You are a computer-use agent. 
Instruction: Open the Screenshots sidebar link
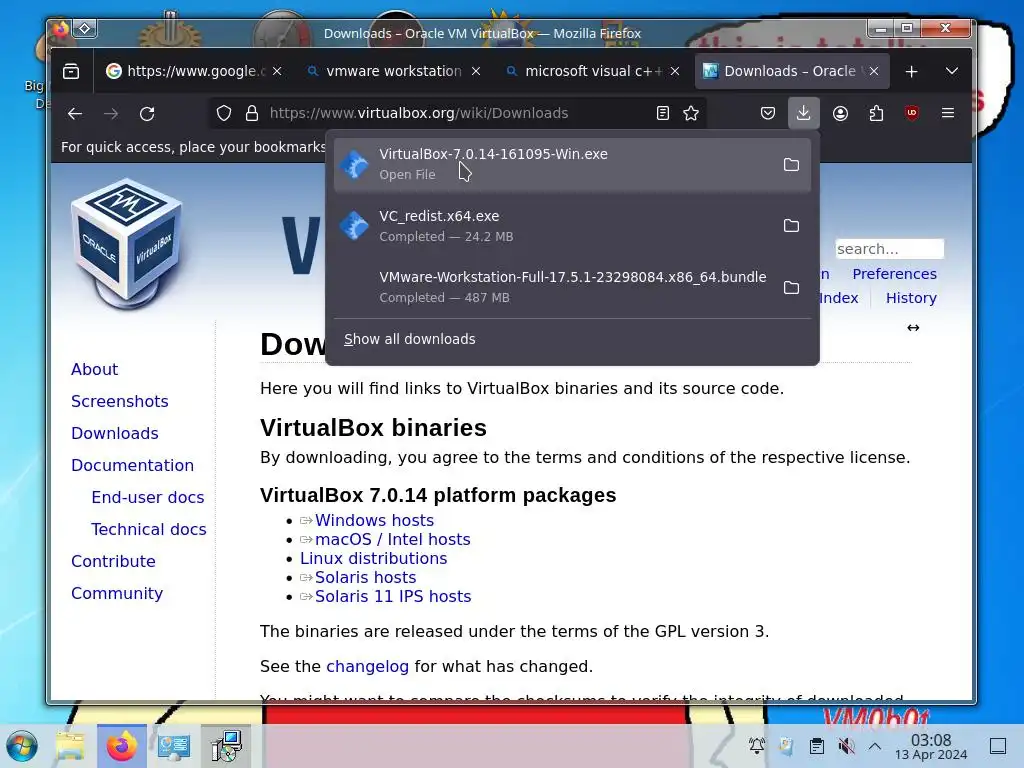point(120,402)
